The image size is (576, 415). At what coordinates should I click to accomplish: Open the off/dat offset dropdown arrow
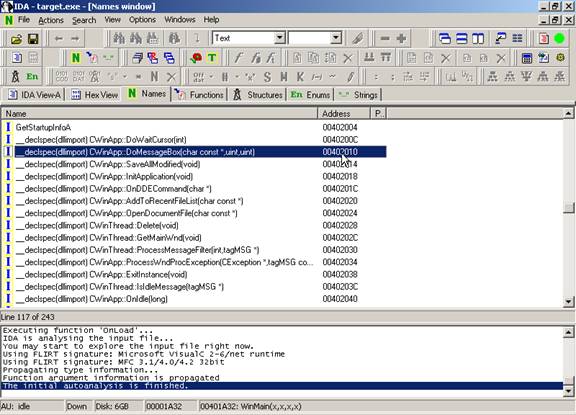[211, 77]
